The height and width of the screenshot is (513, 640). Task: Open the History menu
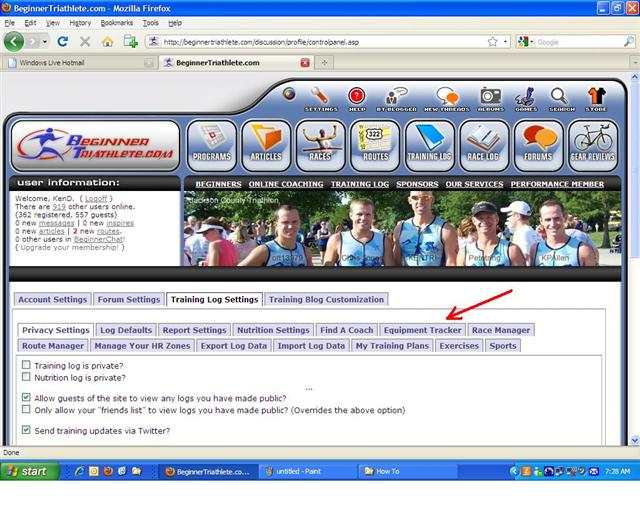coord(80,23)
